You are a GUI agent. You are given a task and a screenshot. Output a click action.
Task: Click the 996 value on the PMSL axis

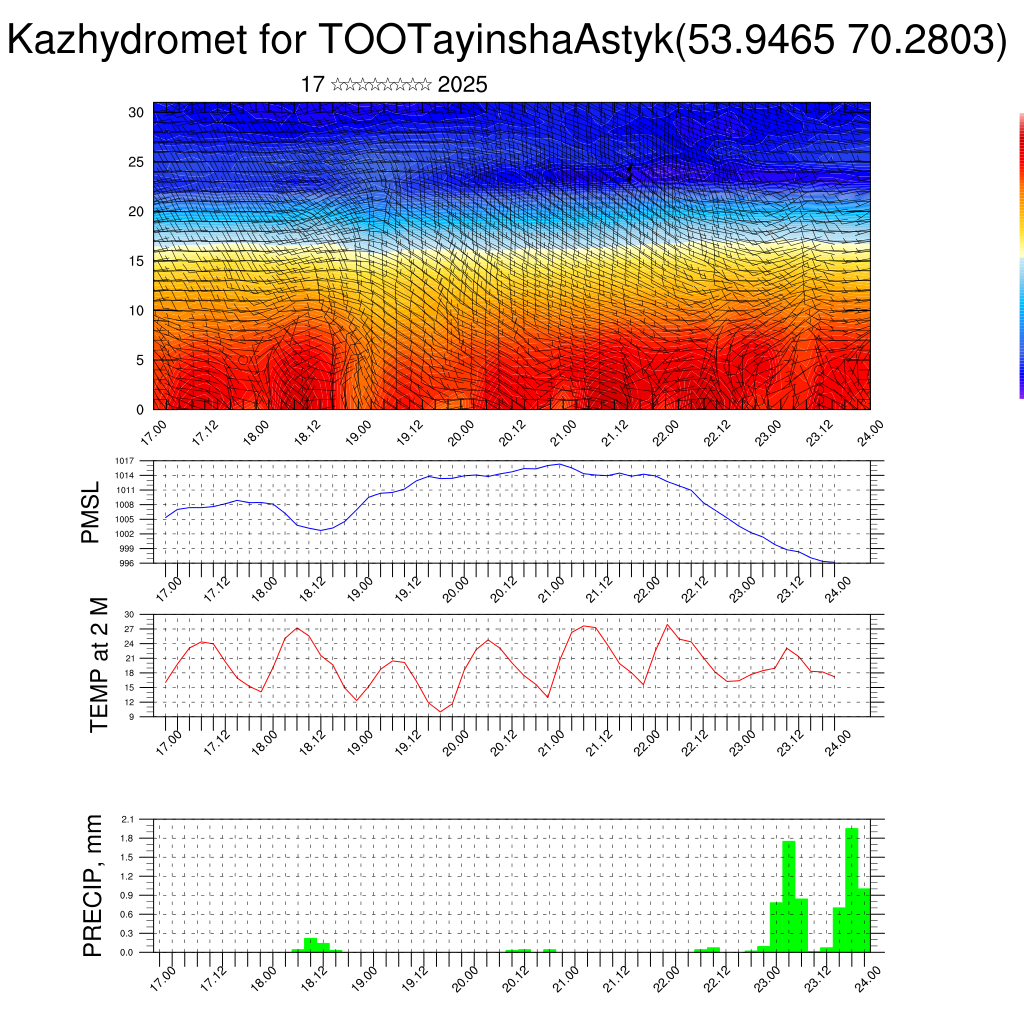[127, 564]
